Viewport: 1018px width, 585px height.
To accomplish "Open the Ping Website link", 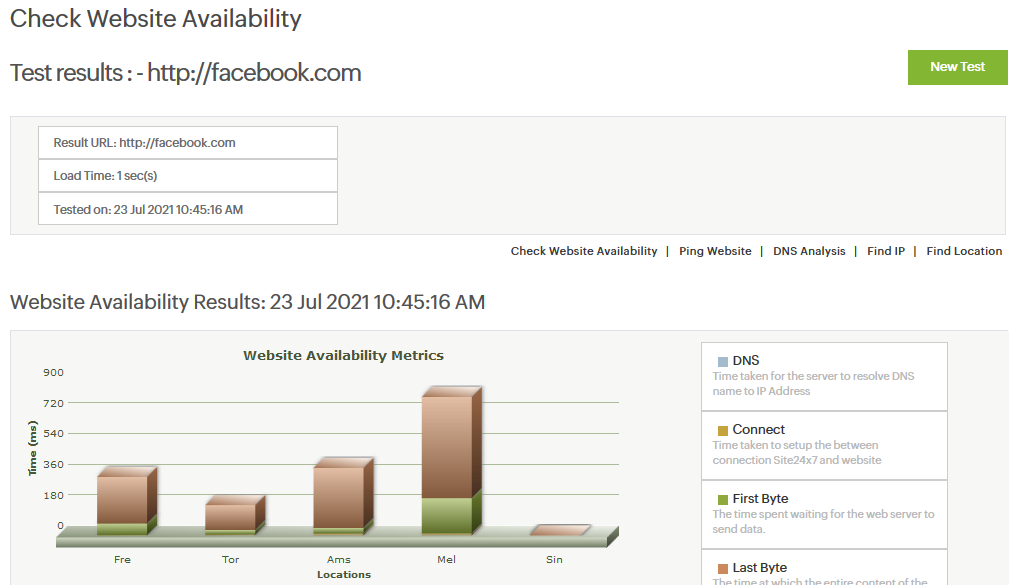I will [715, 251].
